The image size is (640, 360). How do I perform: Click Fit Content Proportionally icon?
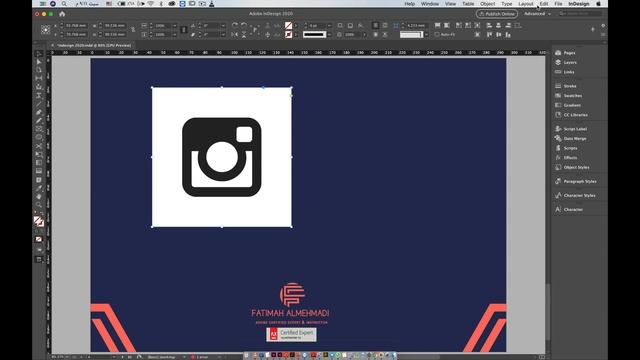pyautogui.click(x=447, y=25)
